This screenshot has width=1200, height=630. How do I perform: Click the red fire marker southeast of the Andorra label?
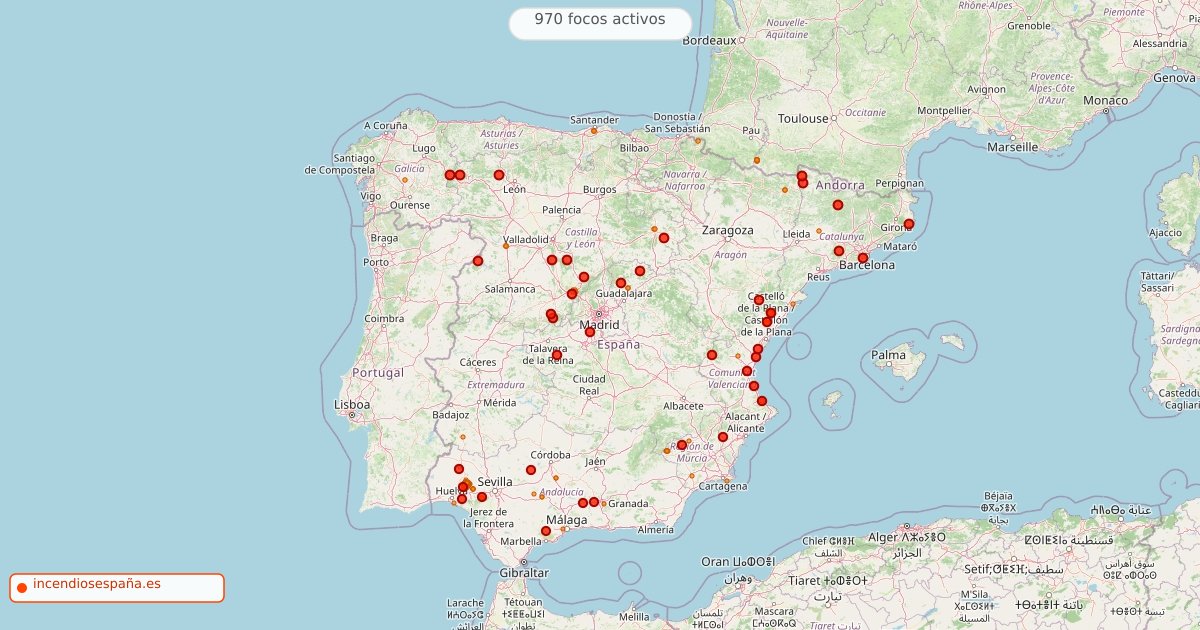(838, 205)
